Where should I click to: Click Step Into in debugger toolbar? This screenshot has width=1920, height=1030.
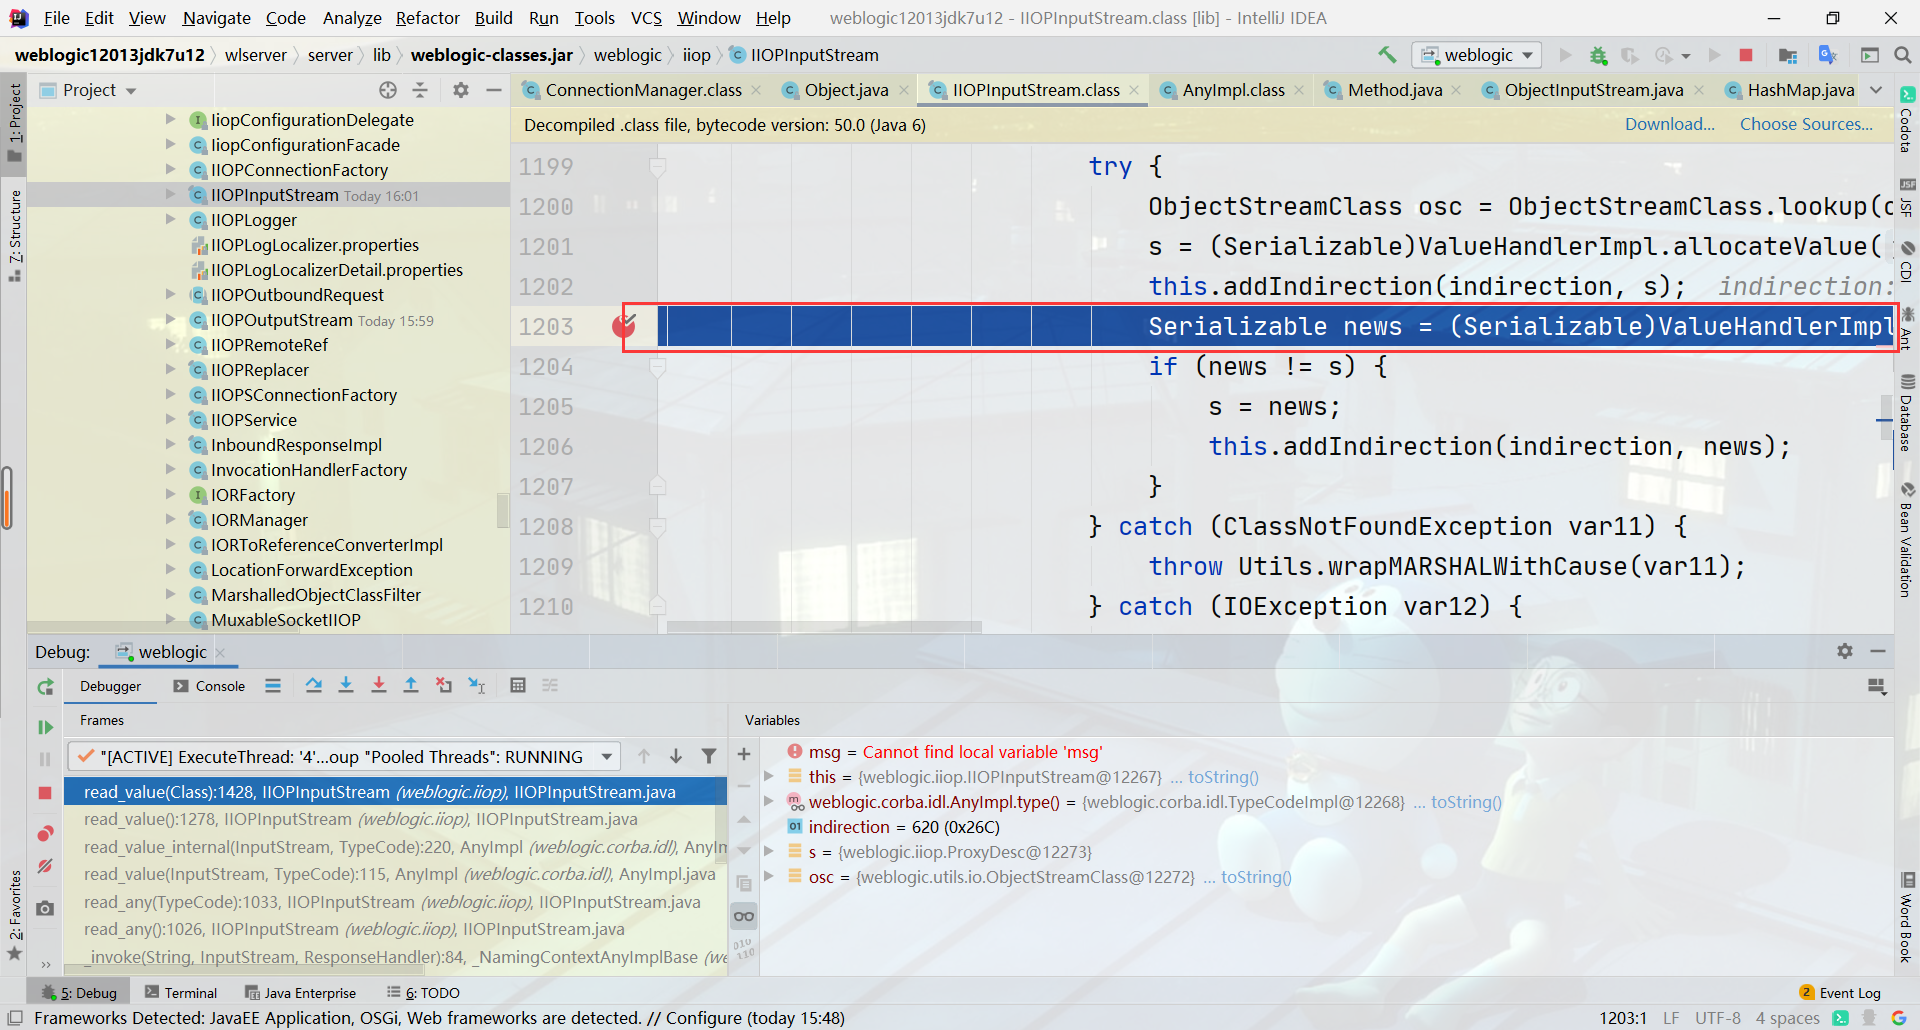(346, 685)
